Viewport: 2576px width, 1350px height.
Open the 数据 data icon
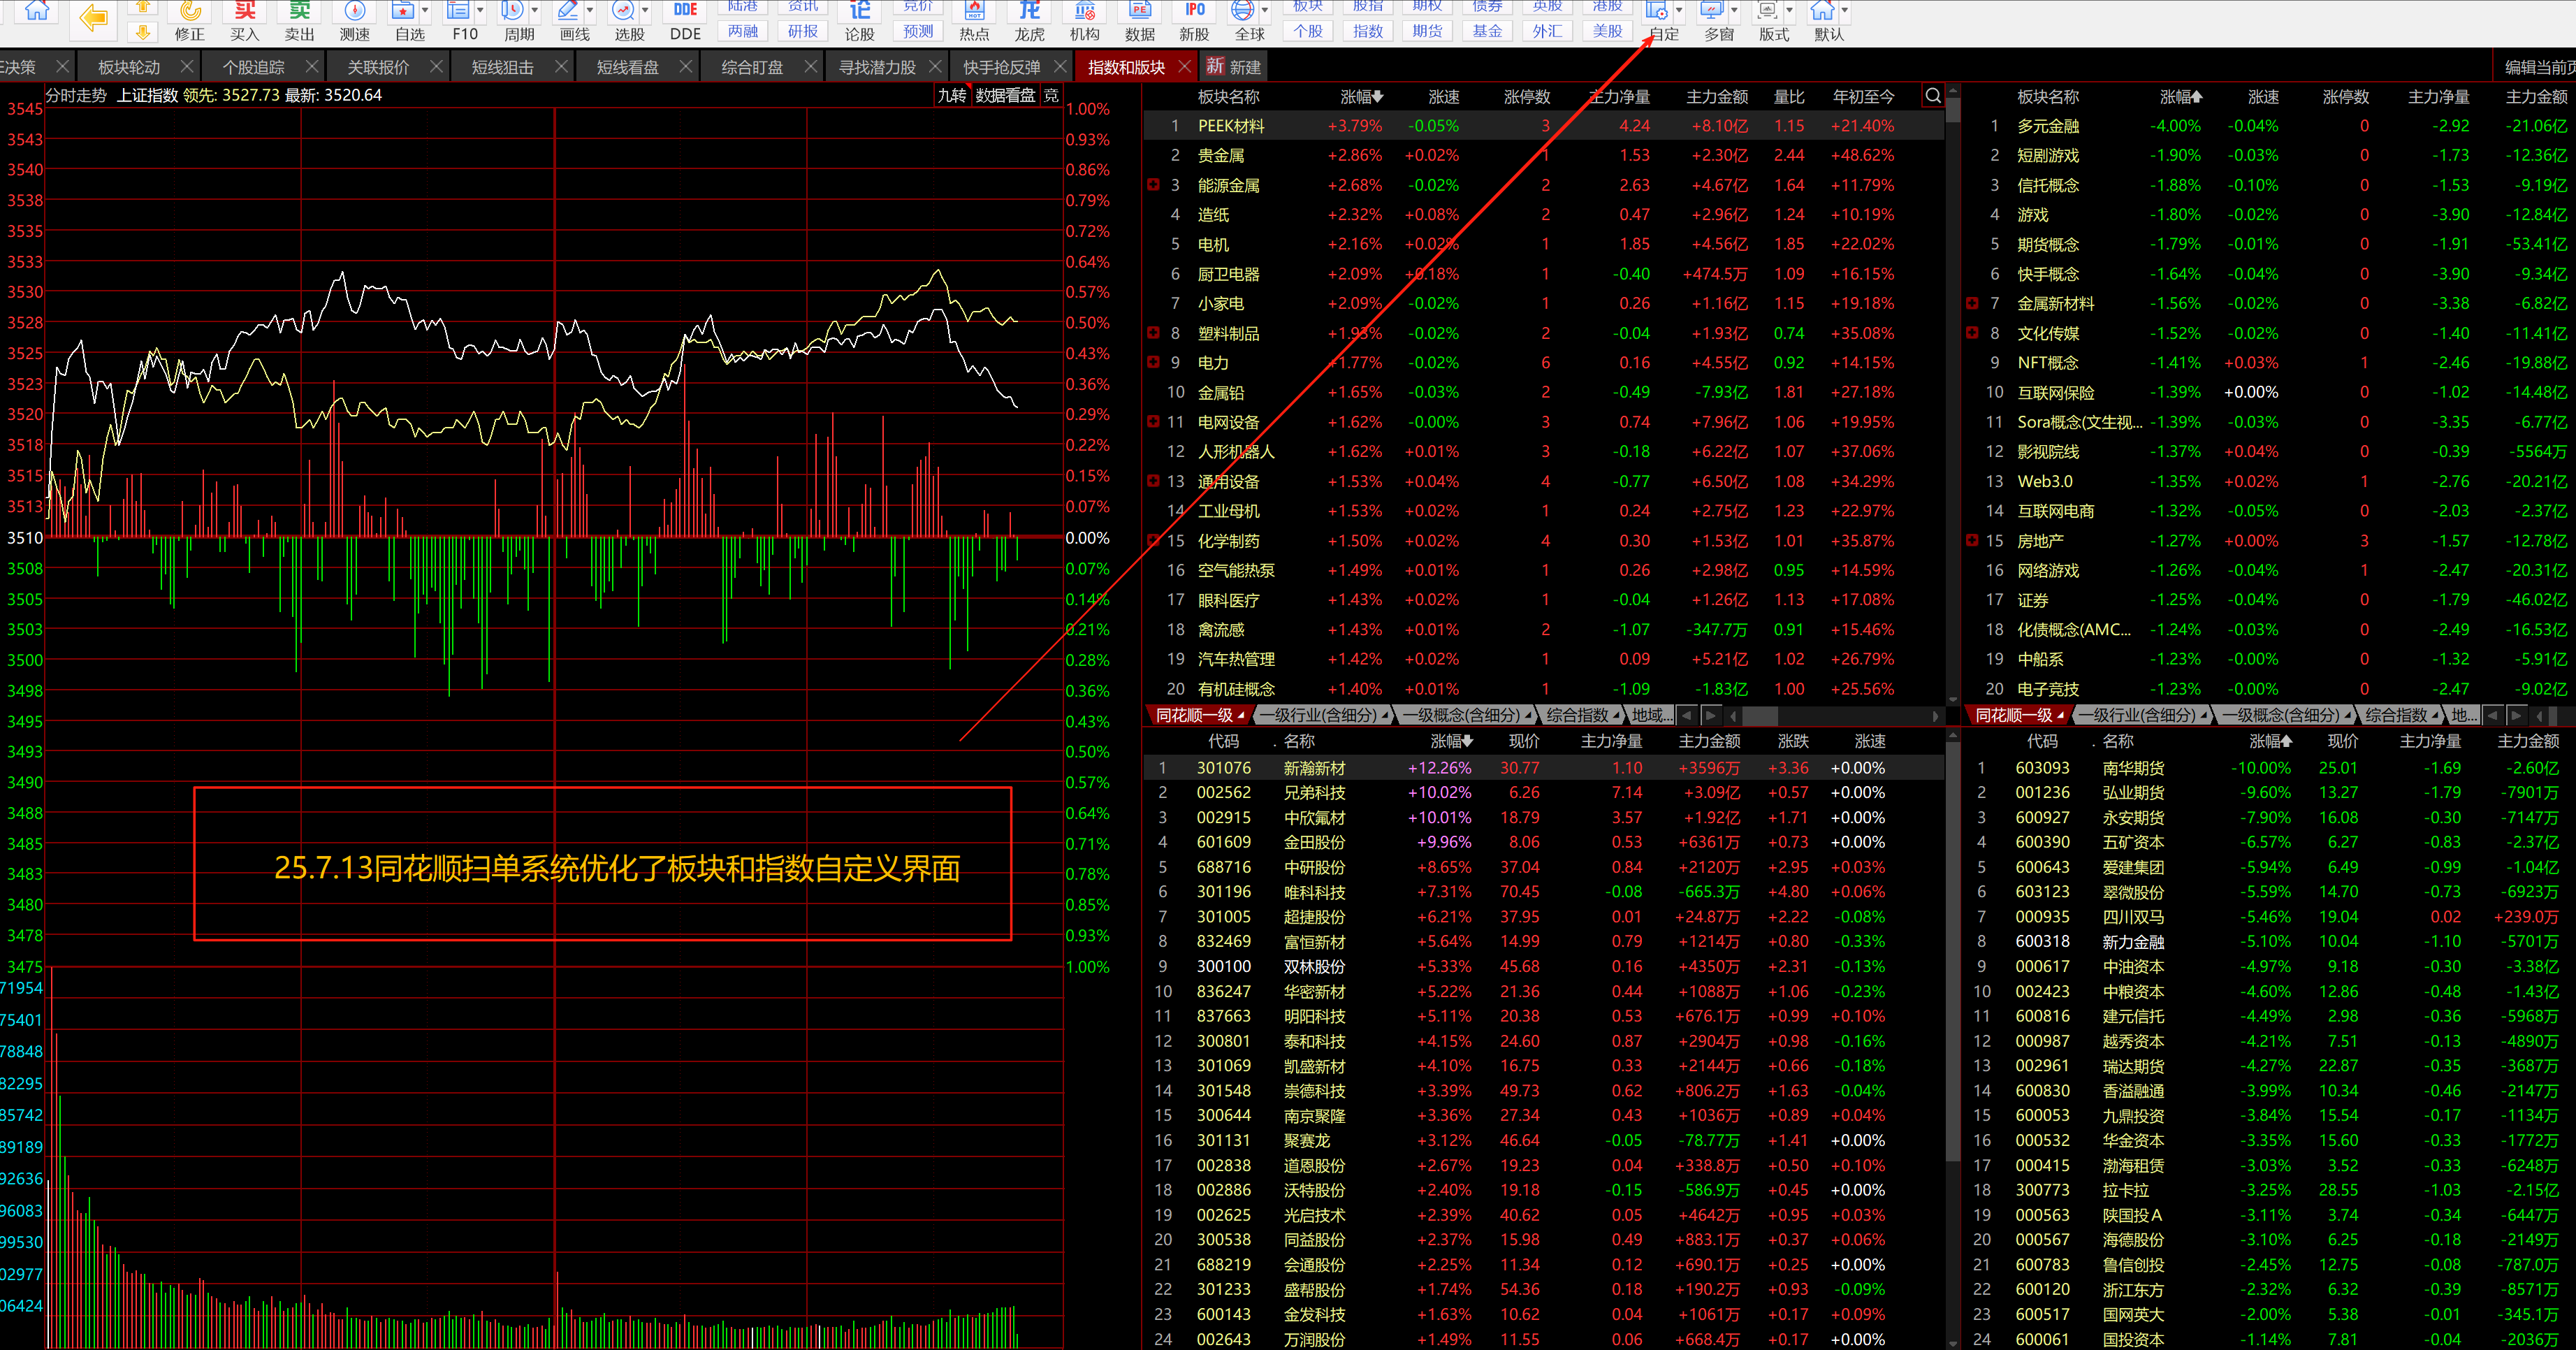1139,21
